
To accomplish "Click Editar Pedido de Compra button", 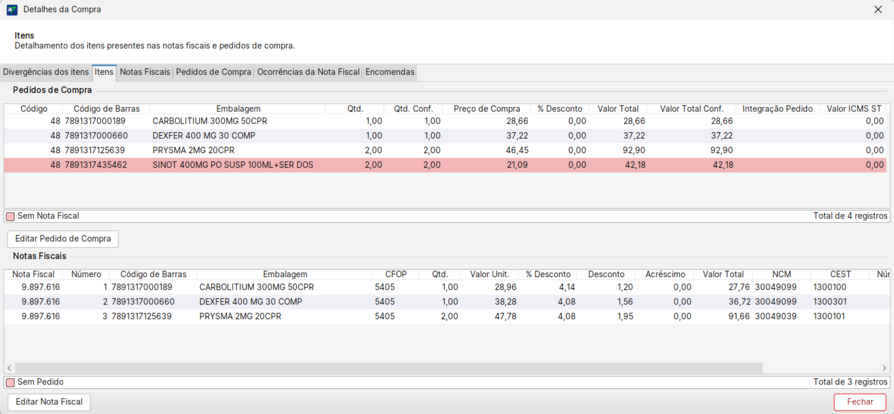I will coord(63,239).
